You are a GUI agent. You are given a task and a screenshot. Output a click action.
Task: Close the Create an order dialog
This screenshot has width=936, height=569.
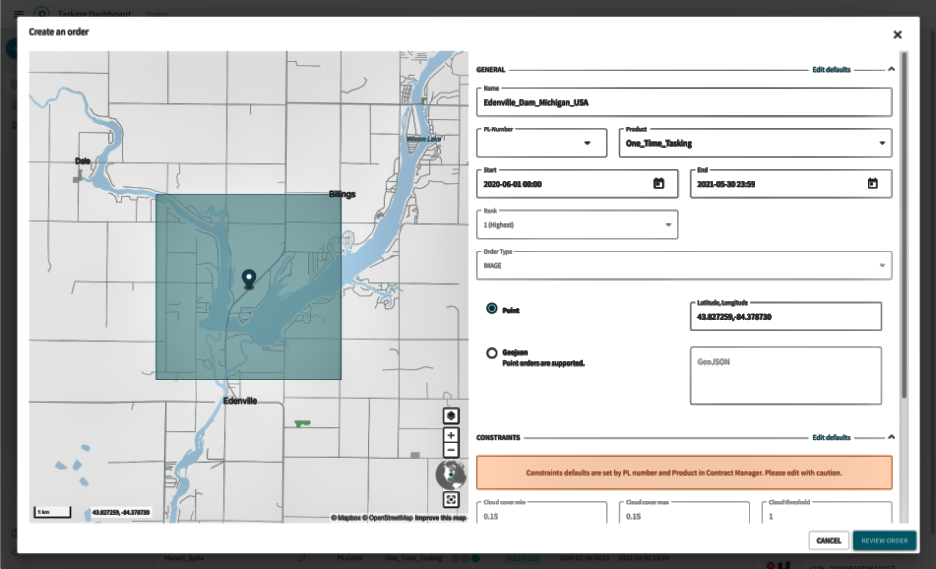[897, 34]
